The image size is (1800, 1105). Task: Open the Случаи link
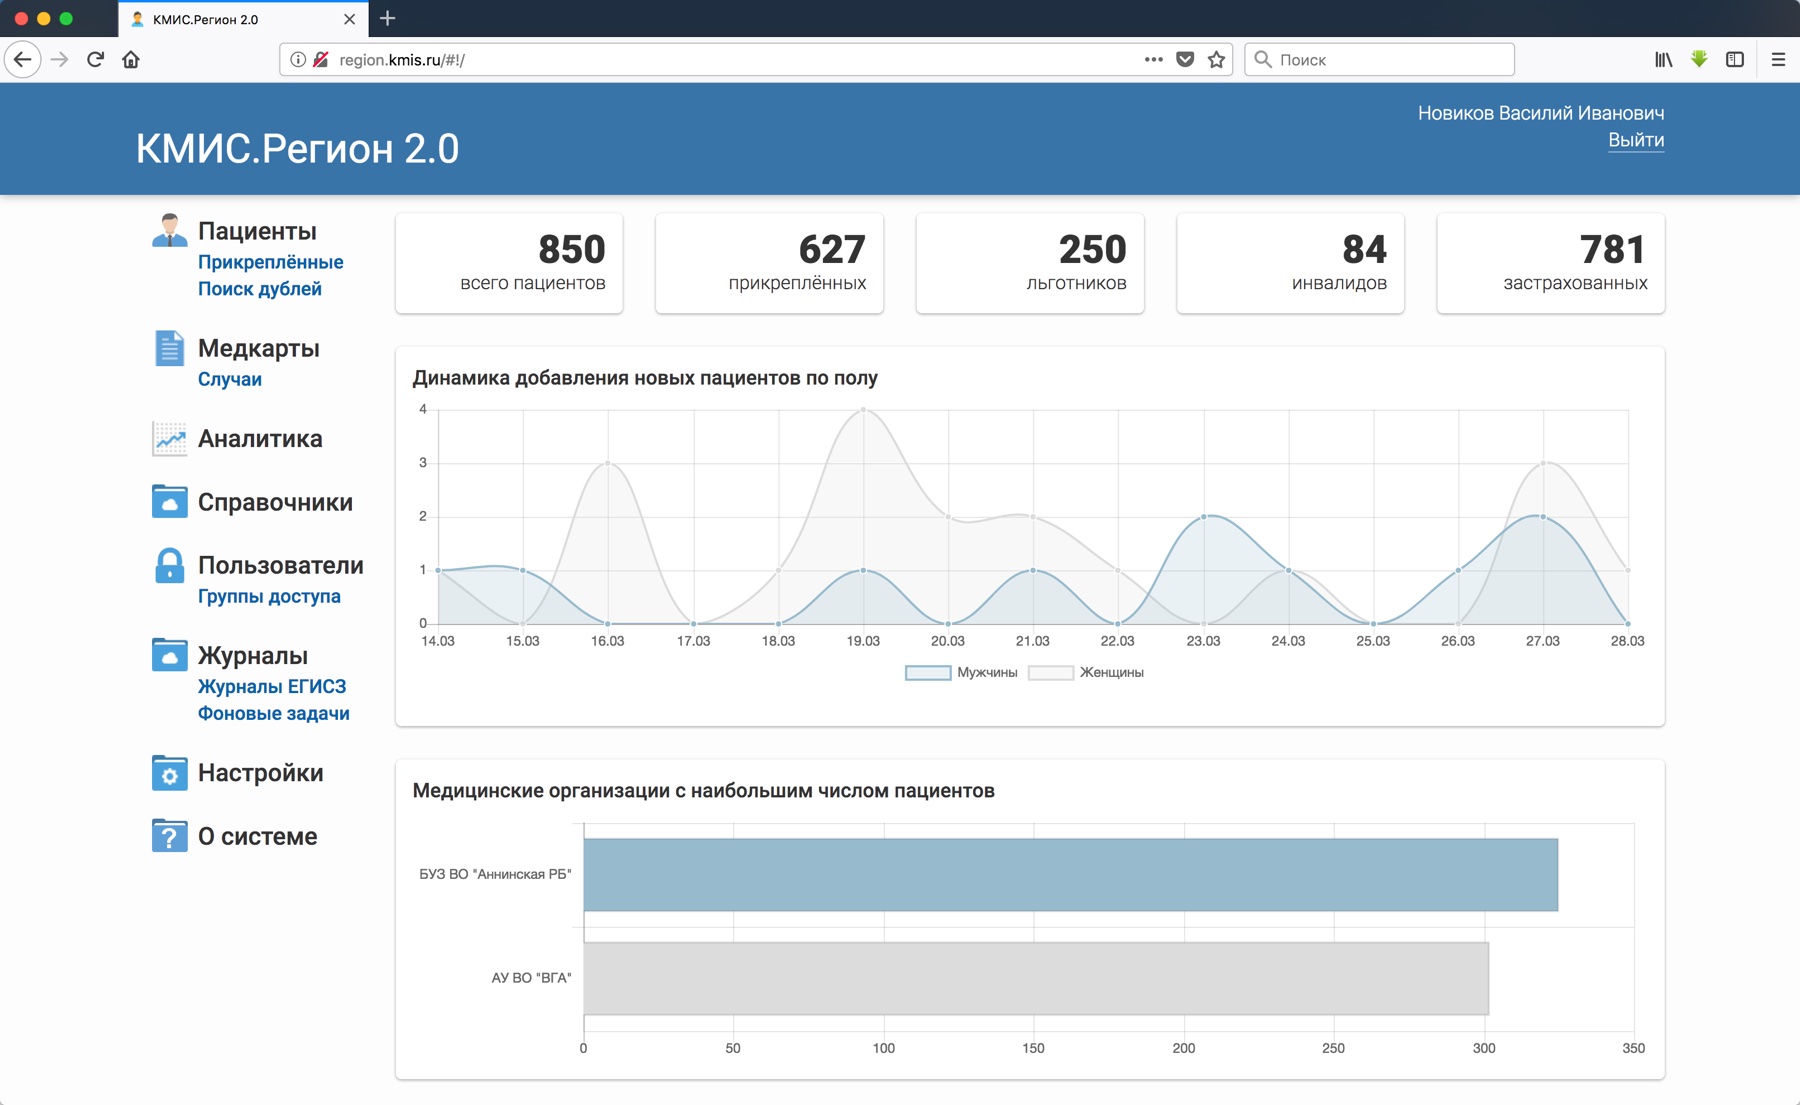230,379
